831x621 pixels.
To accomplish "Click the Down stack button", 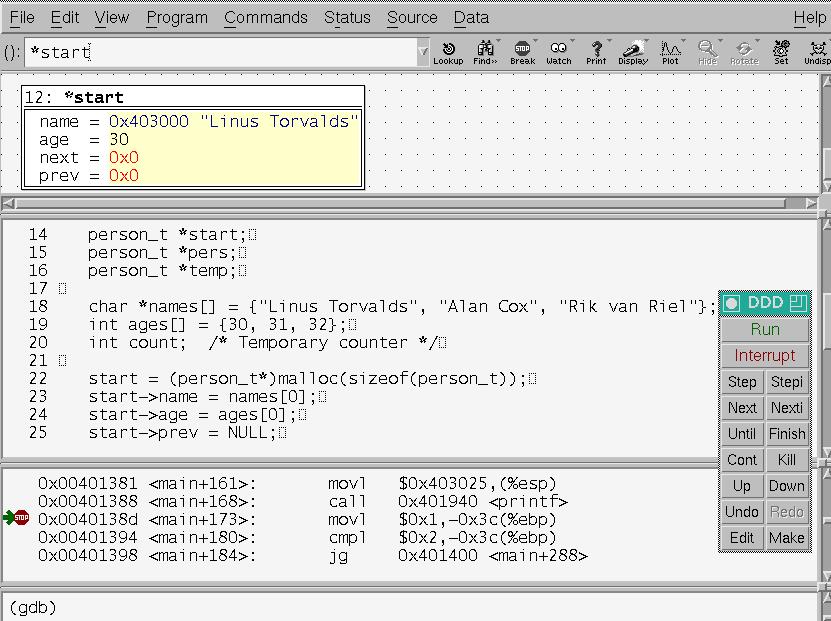I will point(787,485).
